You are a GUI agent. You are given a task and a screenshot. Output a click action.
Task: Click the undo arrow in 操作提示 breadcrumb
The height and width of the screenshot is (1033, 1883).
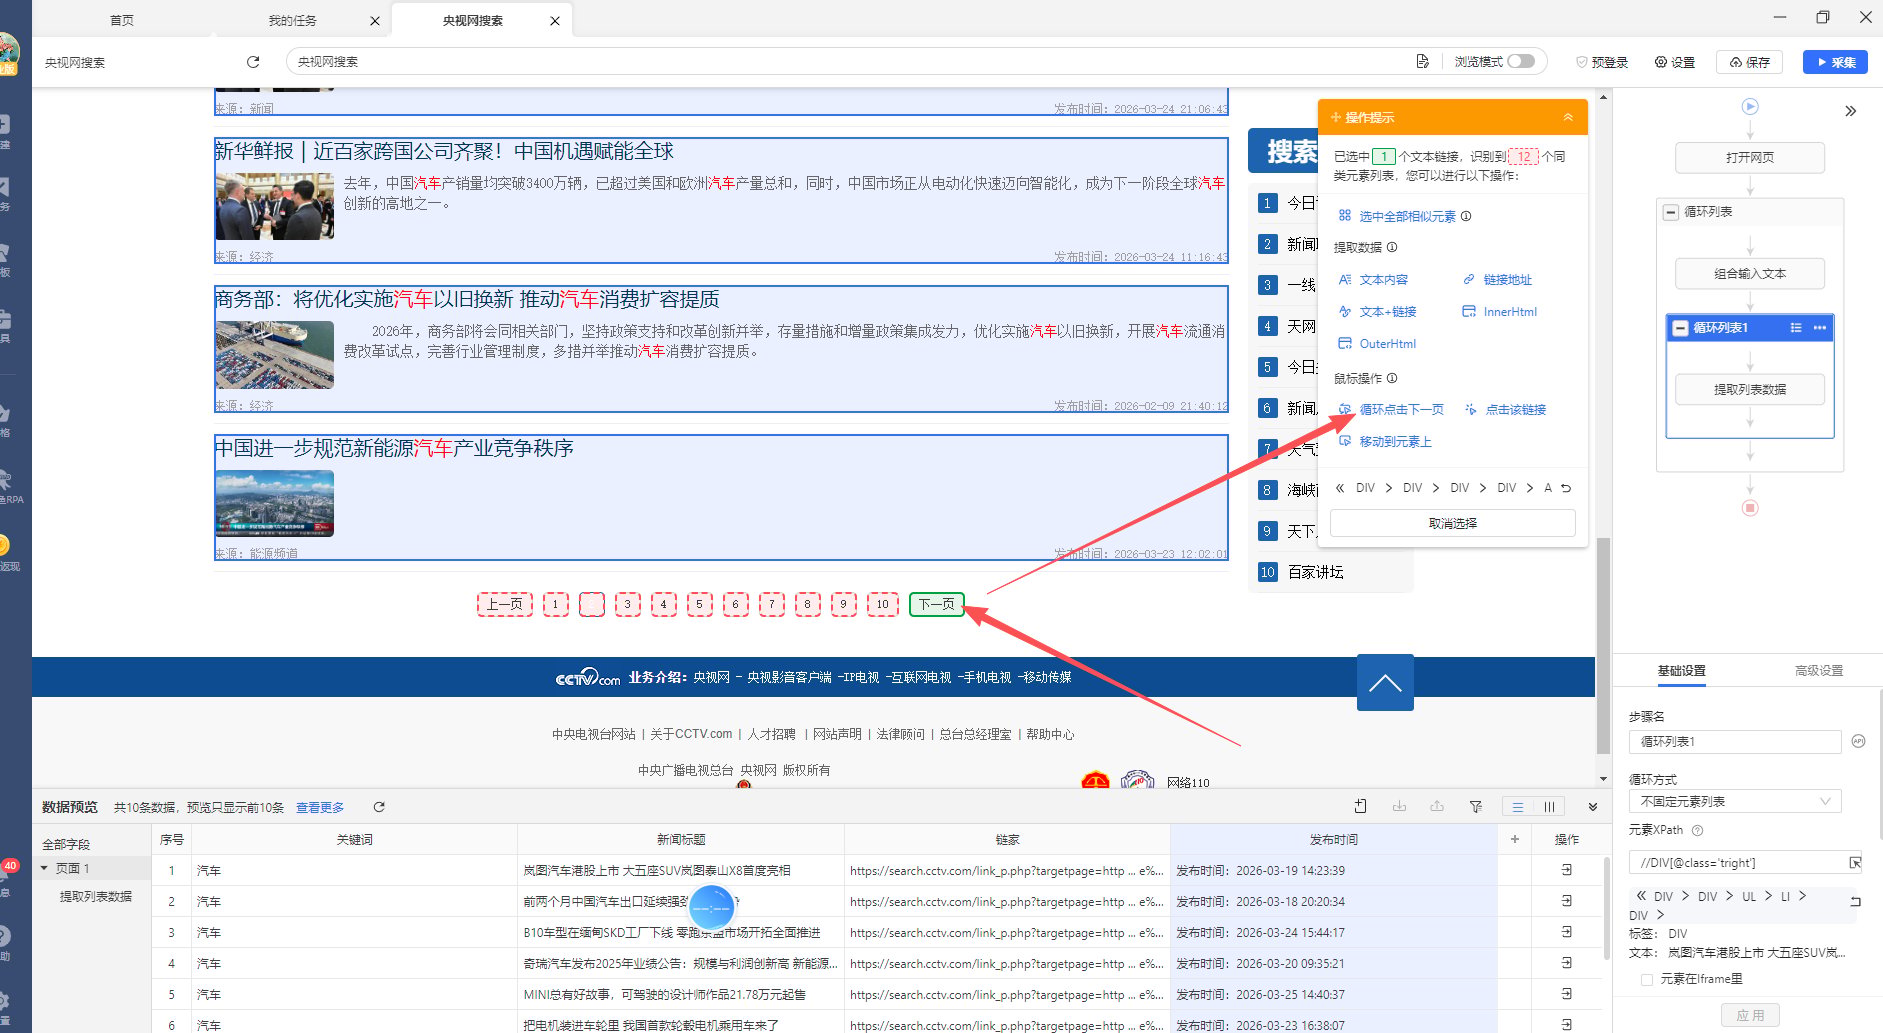(1566, 488)
